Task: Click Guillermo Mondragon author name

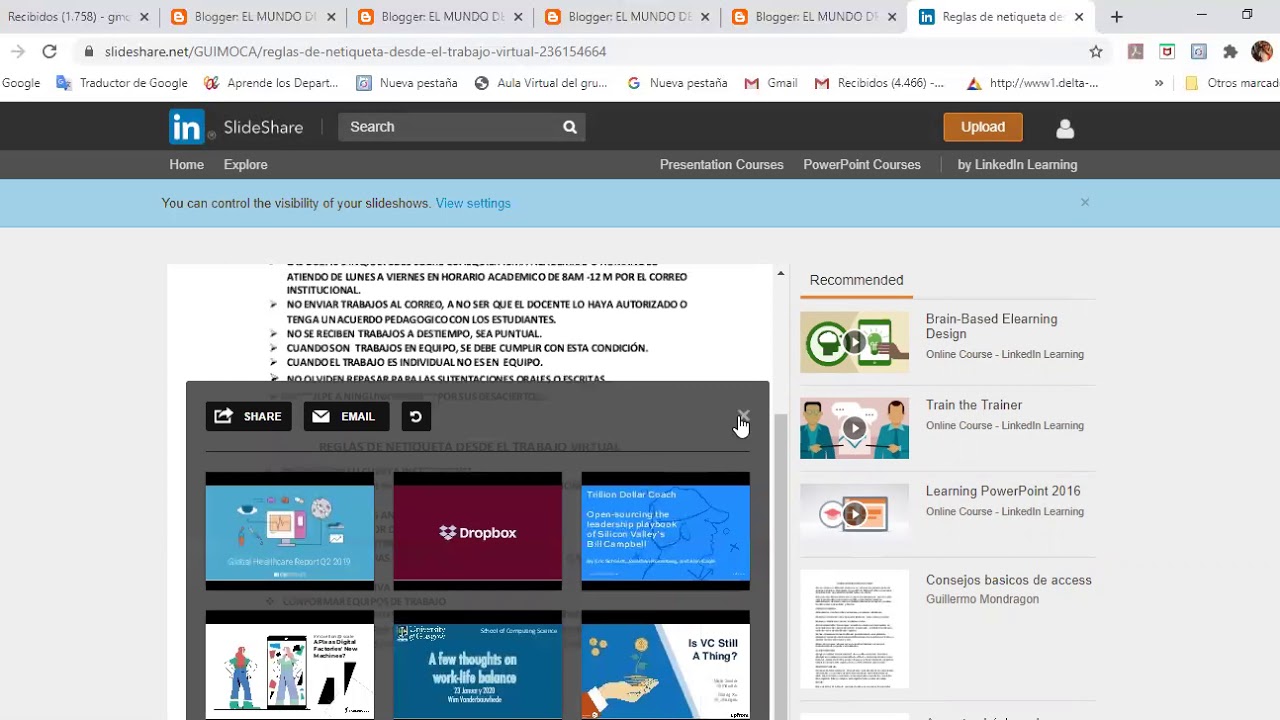Action: (982, 599)
